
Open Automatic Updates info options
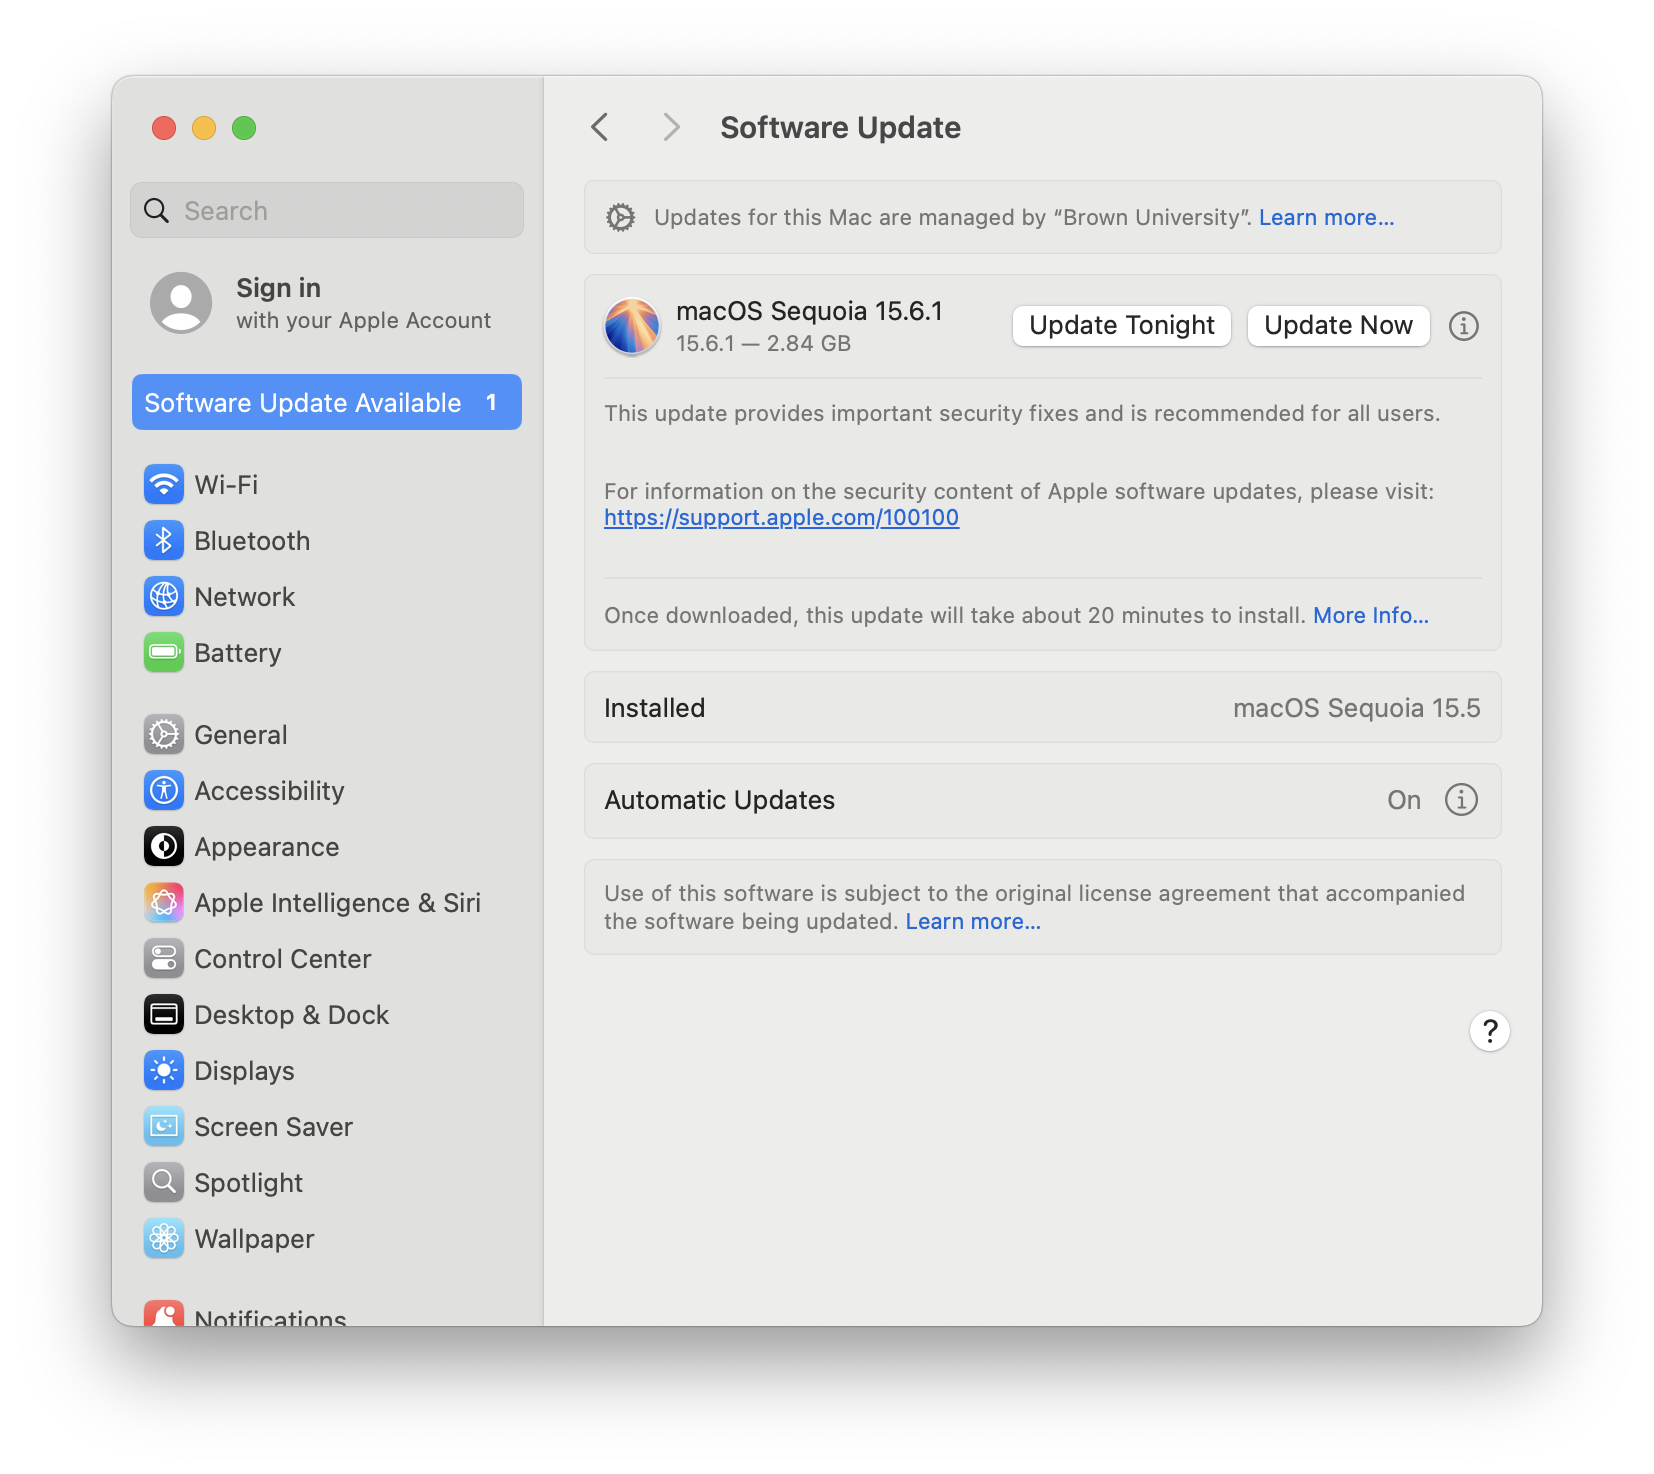(x=1461, y=800)
